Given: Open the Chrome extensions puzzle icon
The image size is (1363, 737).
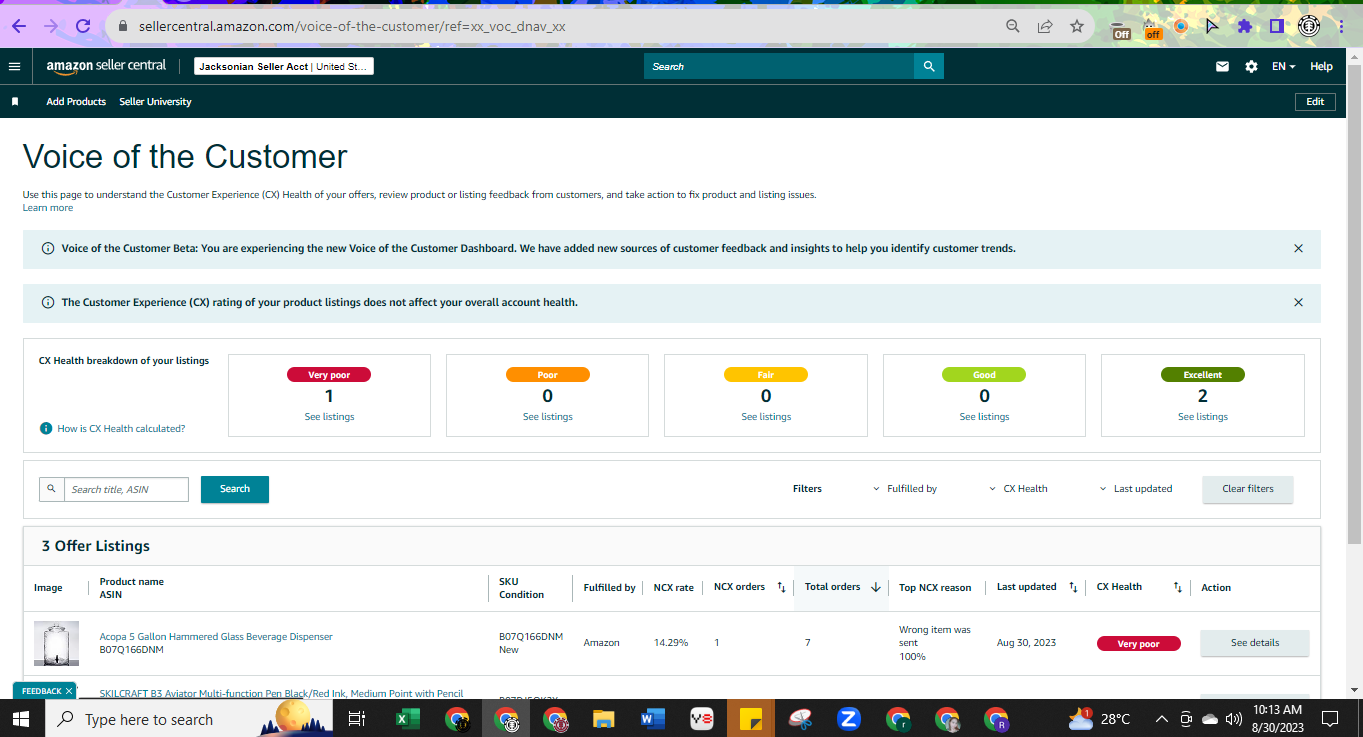Looking at the screenshot, I should (x=1244, y=27).
